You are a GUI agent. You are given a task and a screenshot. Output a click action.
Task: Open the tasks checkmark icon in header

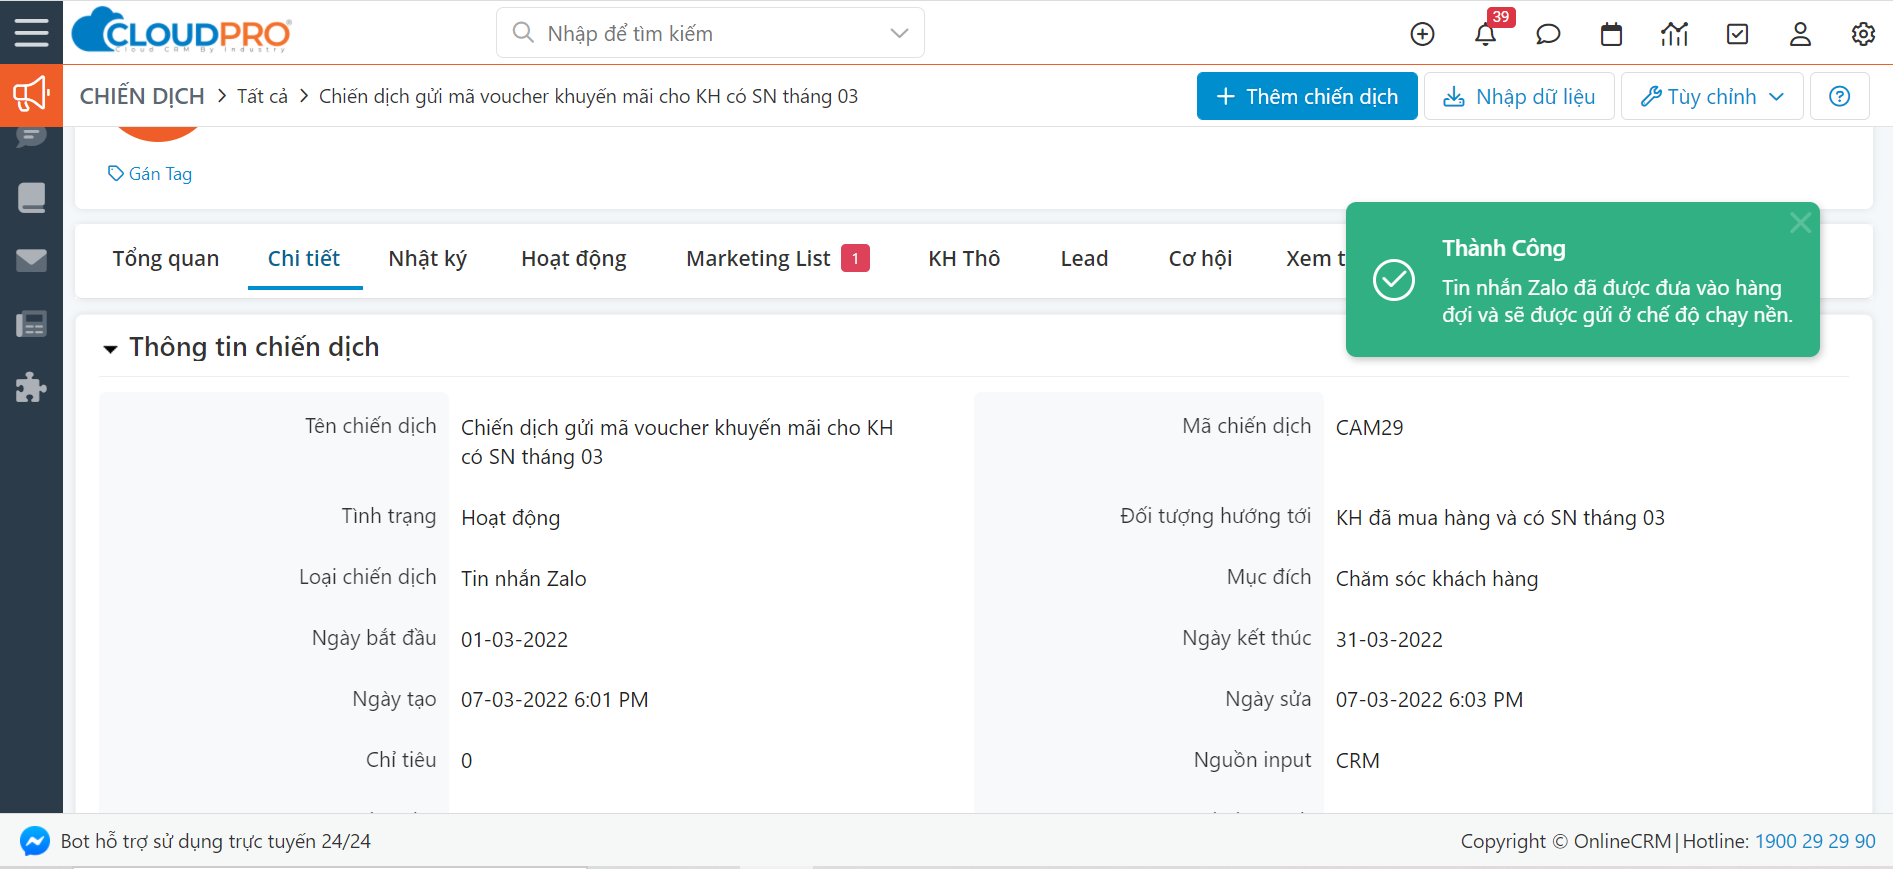1738,34
